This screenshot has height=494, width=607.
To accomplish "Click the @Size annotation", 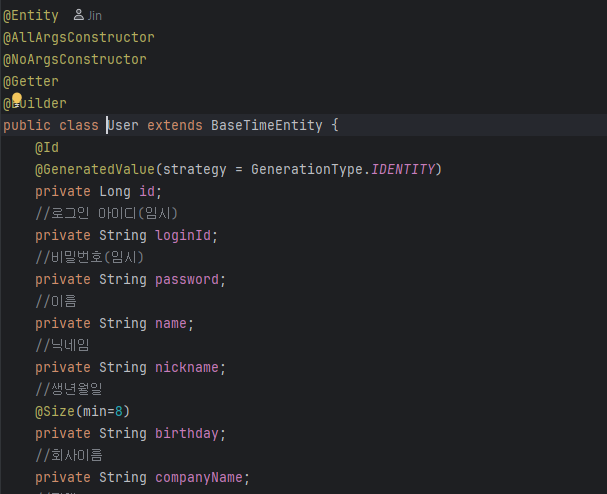I will coord(55,411).
